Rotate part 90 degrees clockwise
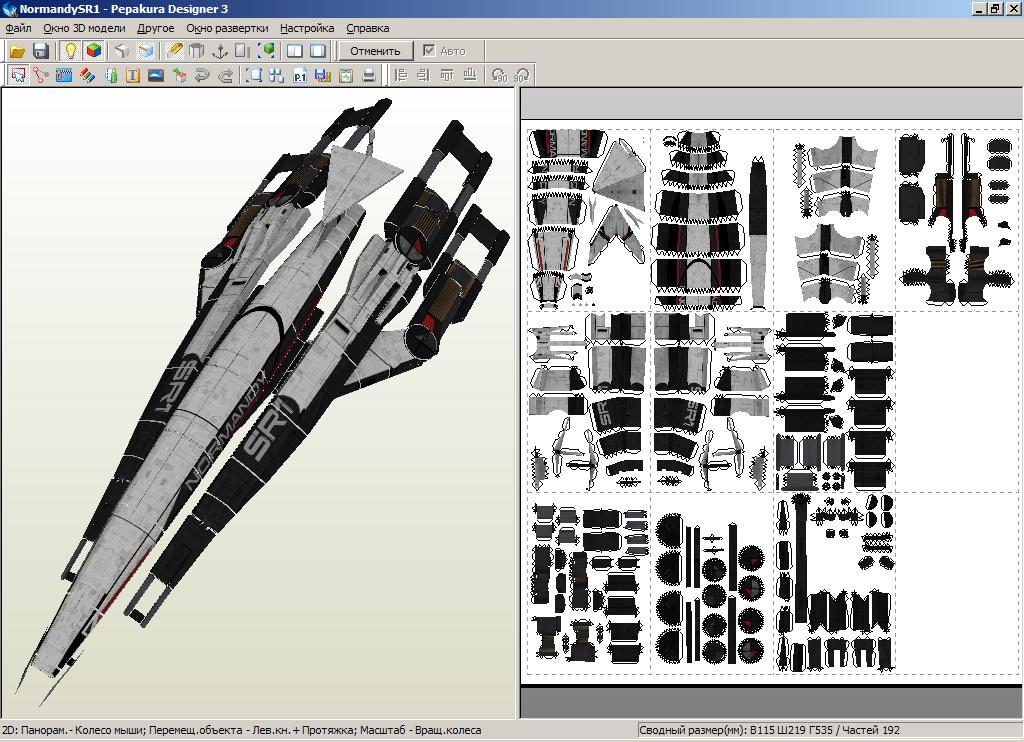The height and width of the screenshot is (742, 1024). (x=522, y=75)
